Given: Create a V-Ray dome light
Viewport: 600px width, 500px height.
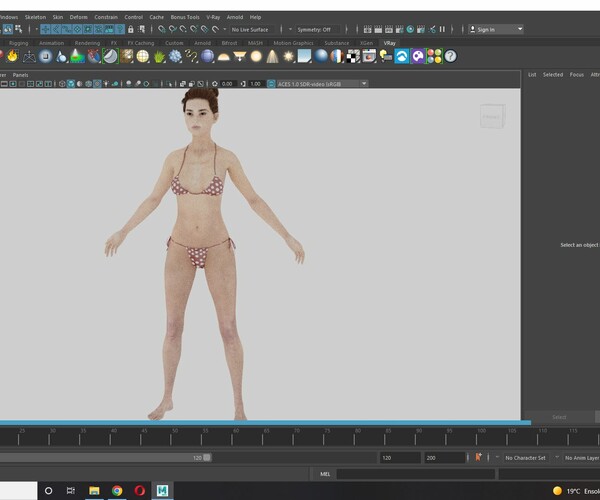Looking at the screenshot, I should (223, 57).
